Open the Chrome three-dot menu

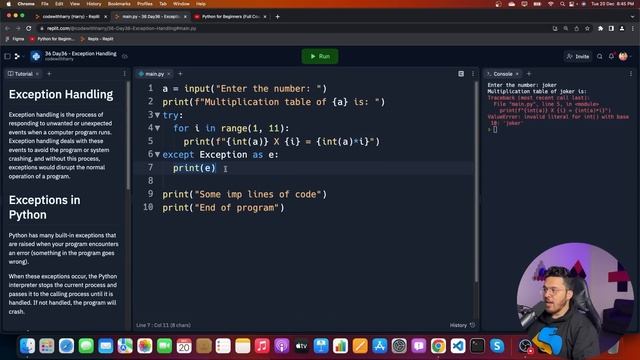pos(633,29)
